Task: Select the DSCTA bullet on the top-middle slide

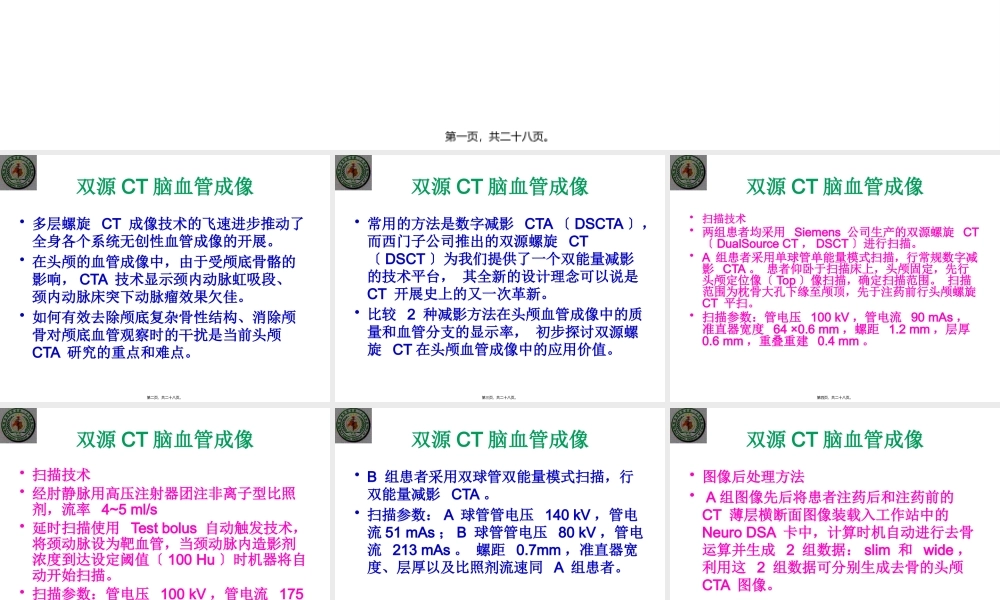Action: [x=498, y=224]
